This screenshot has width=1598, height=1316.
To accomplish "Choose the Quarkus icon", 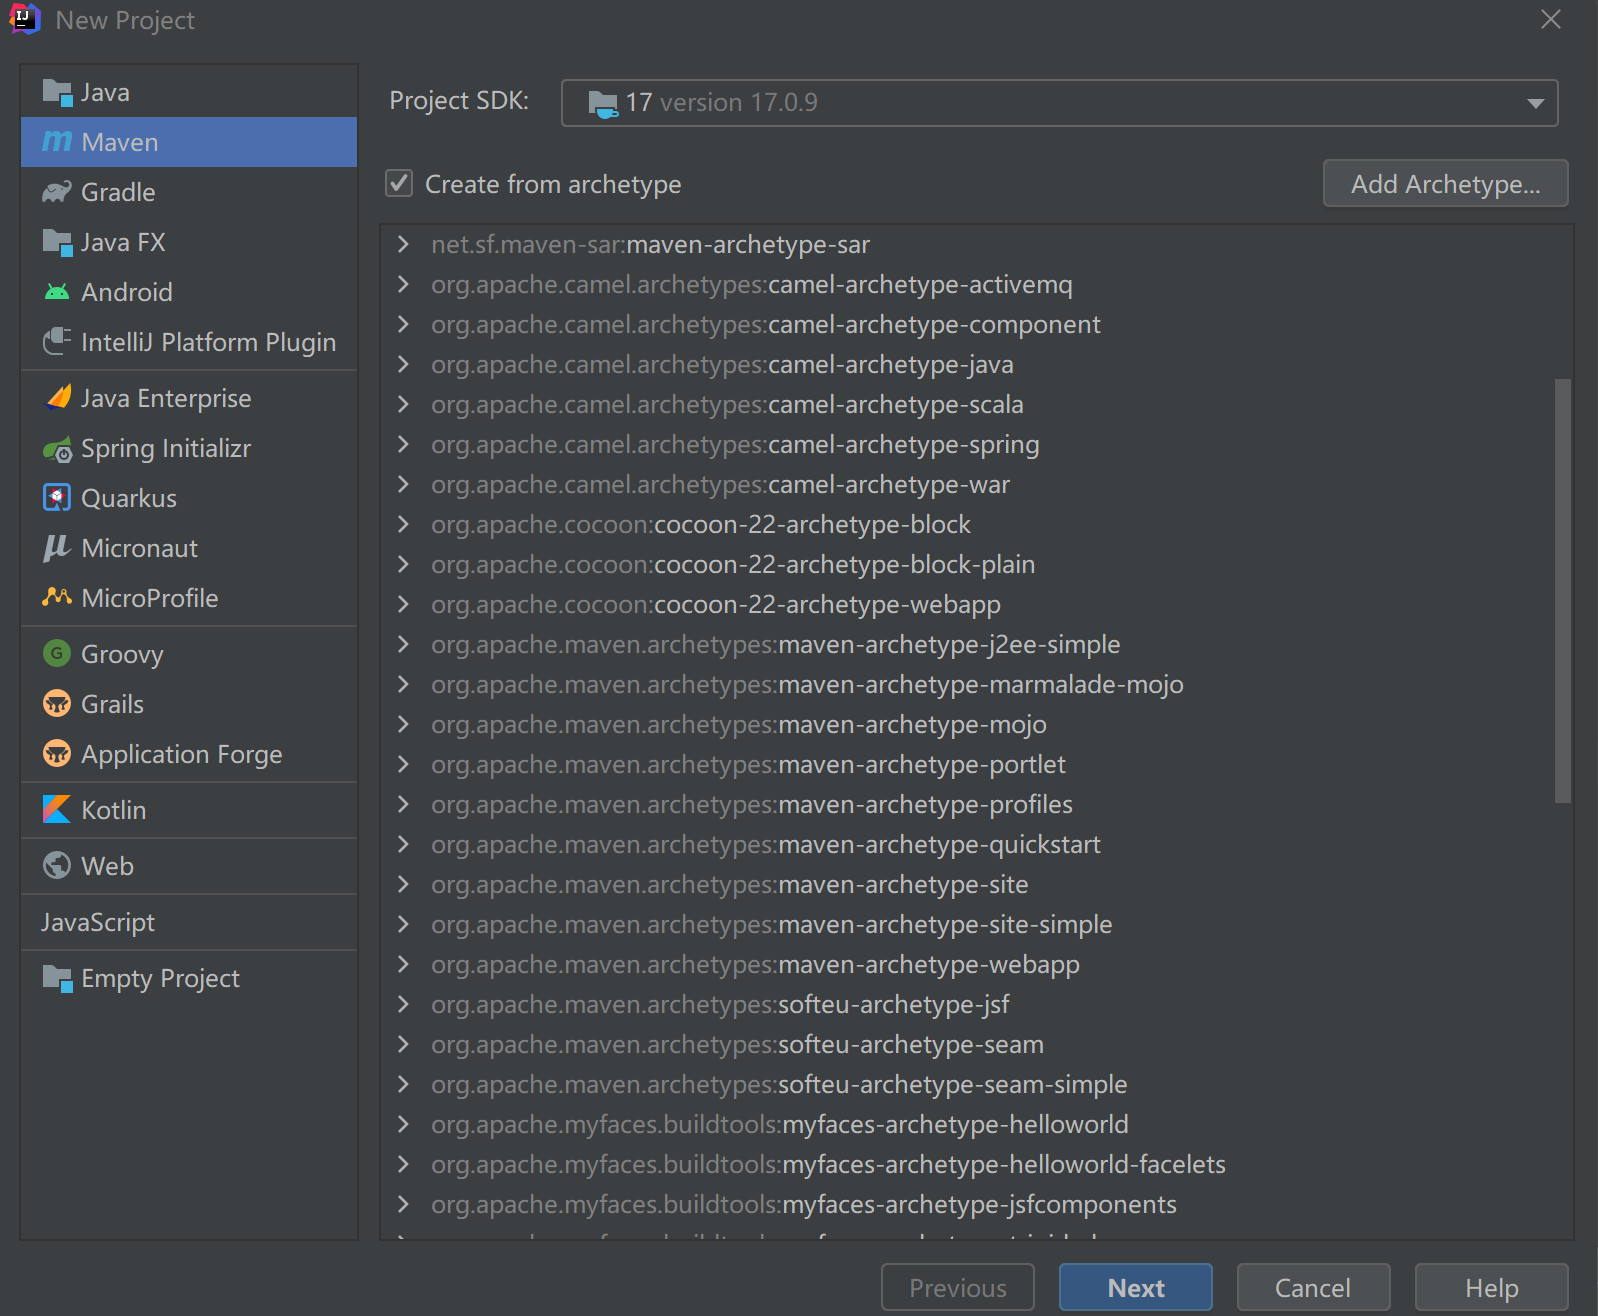I will pos(57,498).
